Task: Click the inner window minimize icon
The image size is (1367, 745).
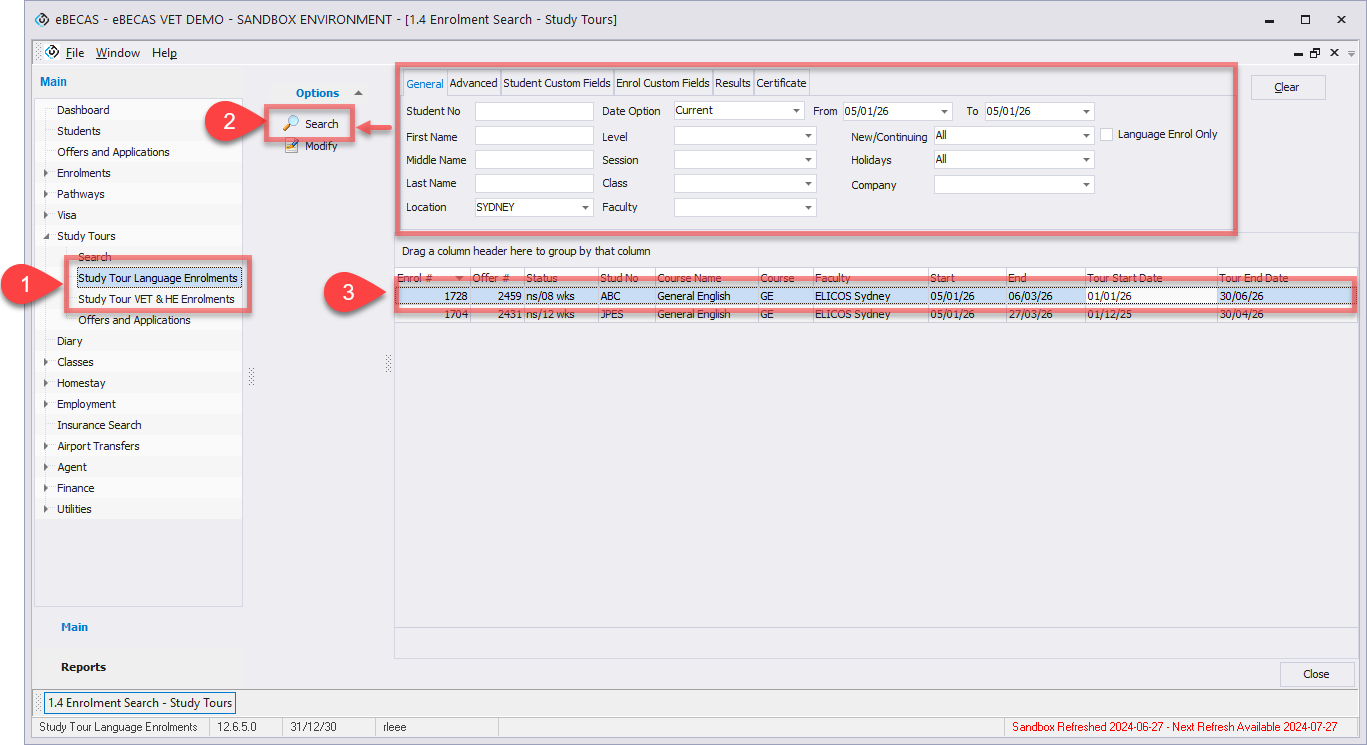Action: click(1298, 53)
